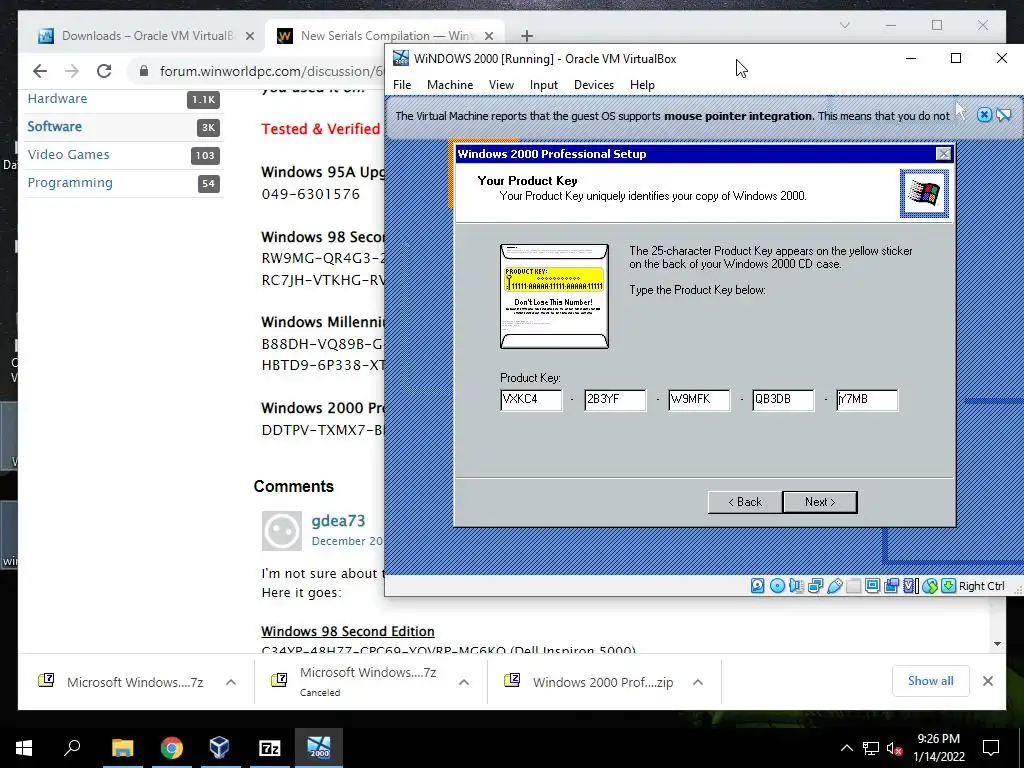
Task: Click the Windows 2000 VM taskbar icon
Action: coord(319,748)
